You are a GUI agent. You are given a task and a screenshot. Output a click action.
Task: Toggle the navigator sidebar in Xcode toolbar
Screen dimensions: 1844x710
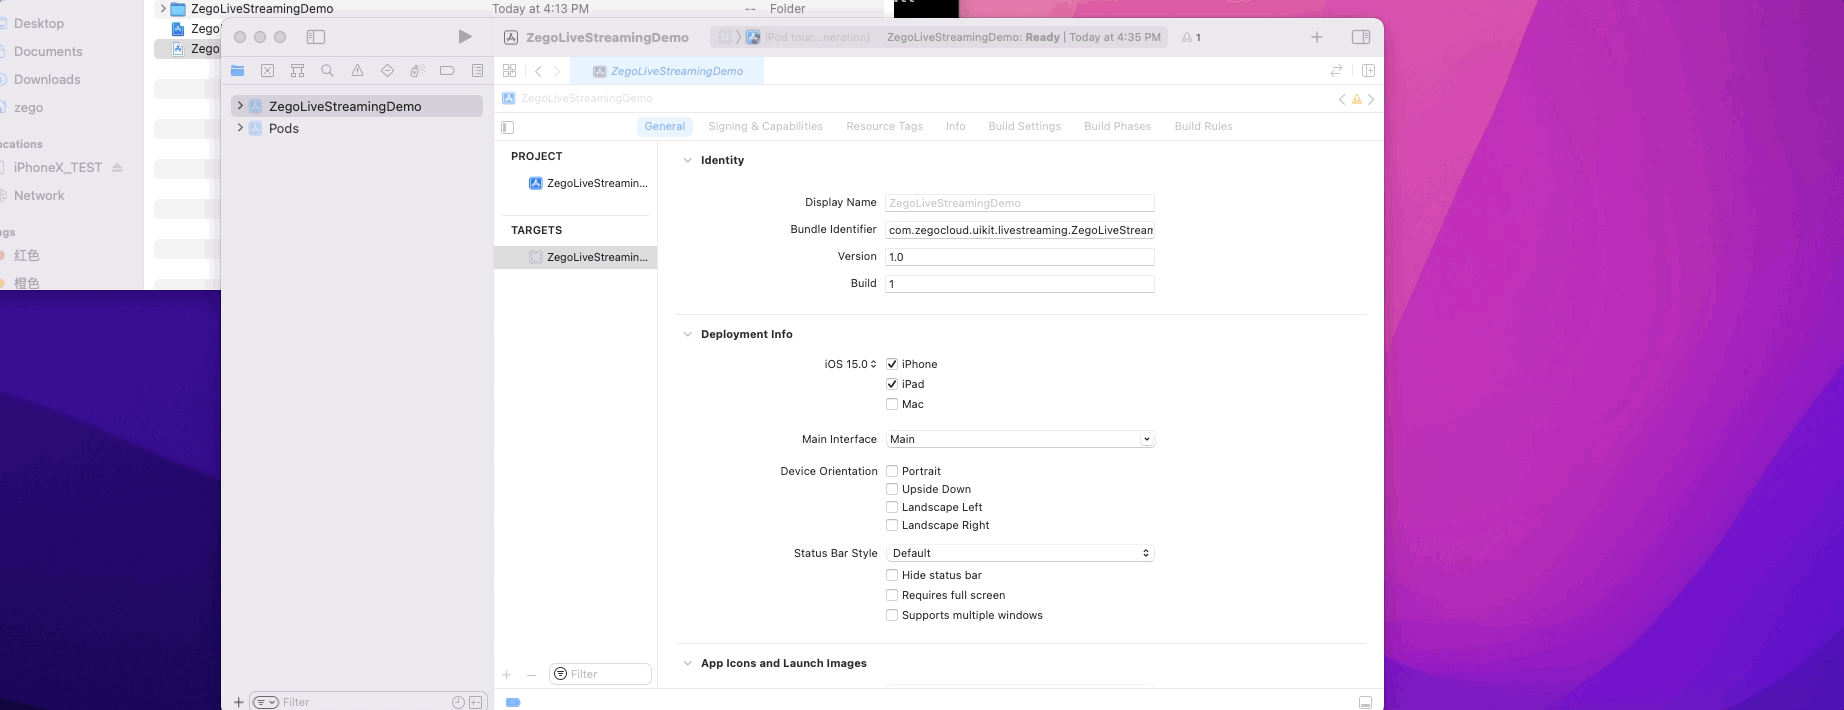point(316,37)
